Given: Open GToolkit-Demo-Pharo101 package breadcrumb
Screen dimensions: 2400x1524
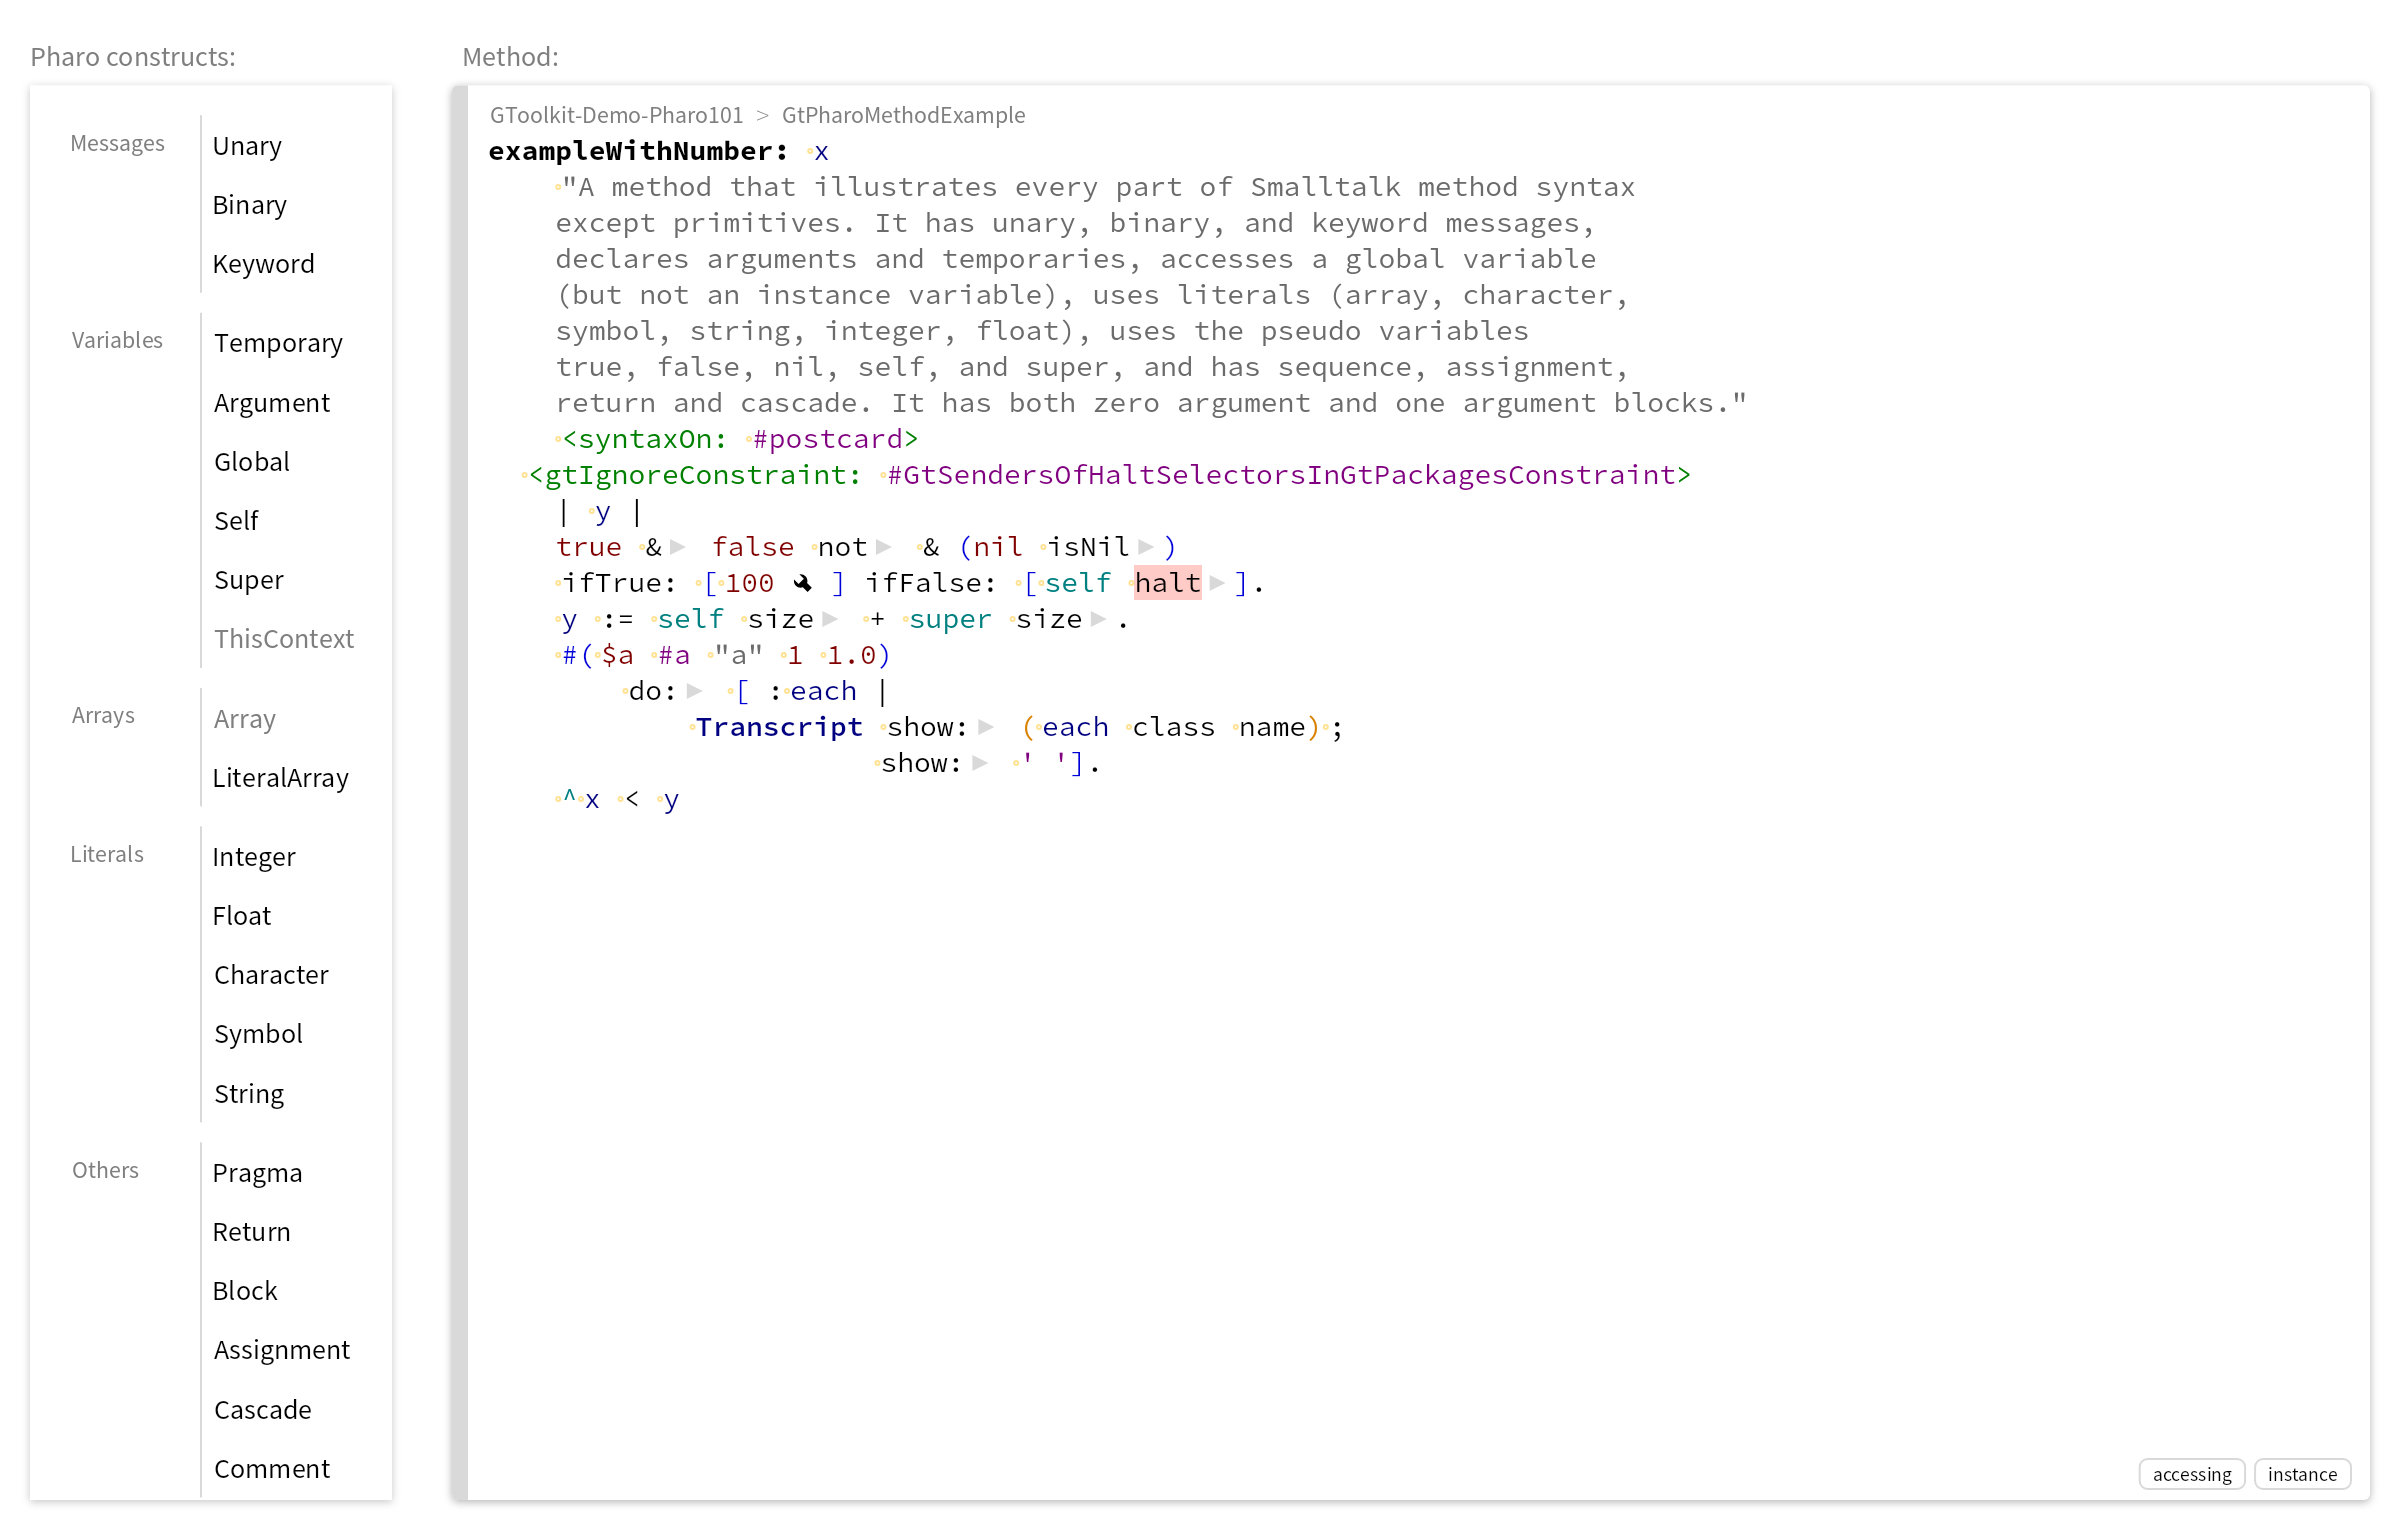Looking at the screenshot, I should 616,115.
